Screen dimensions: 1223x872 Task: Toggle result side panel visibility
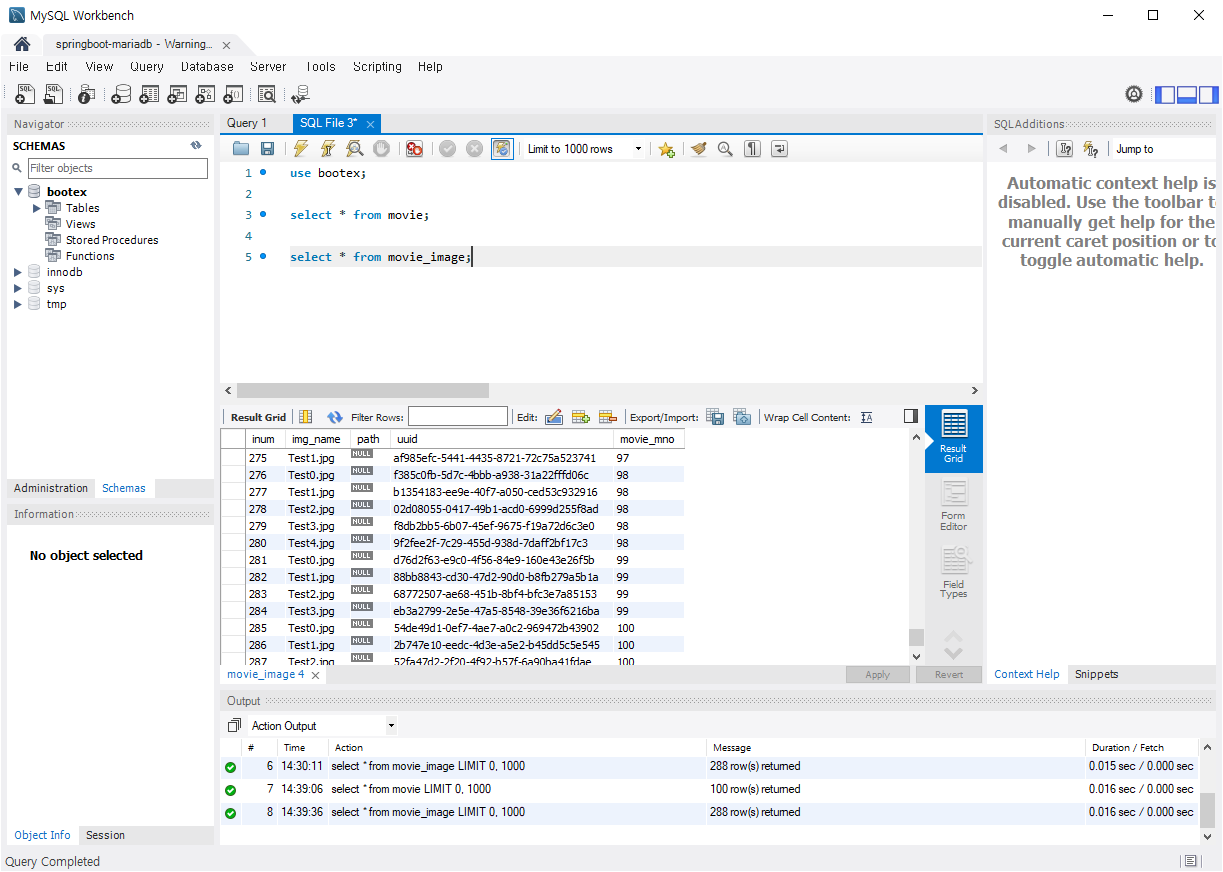point(910,416)
